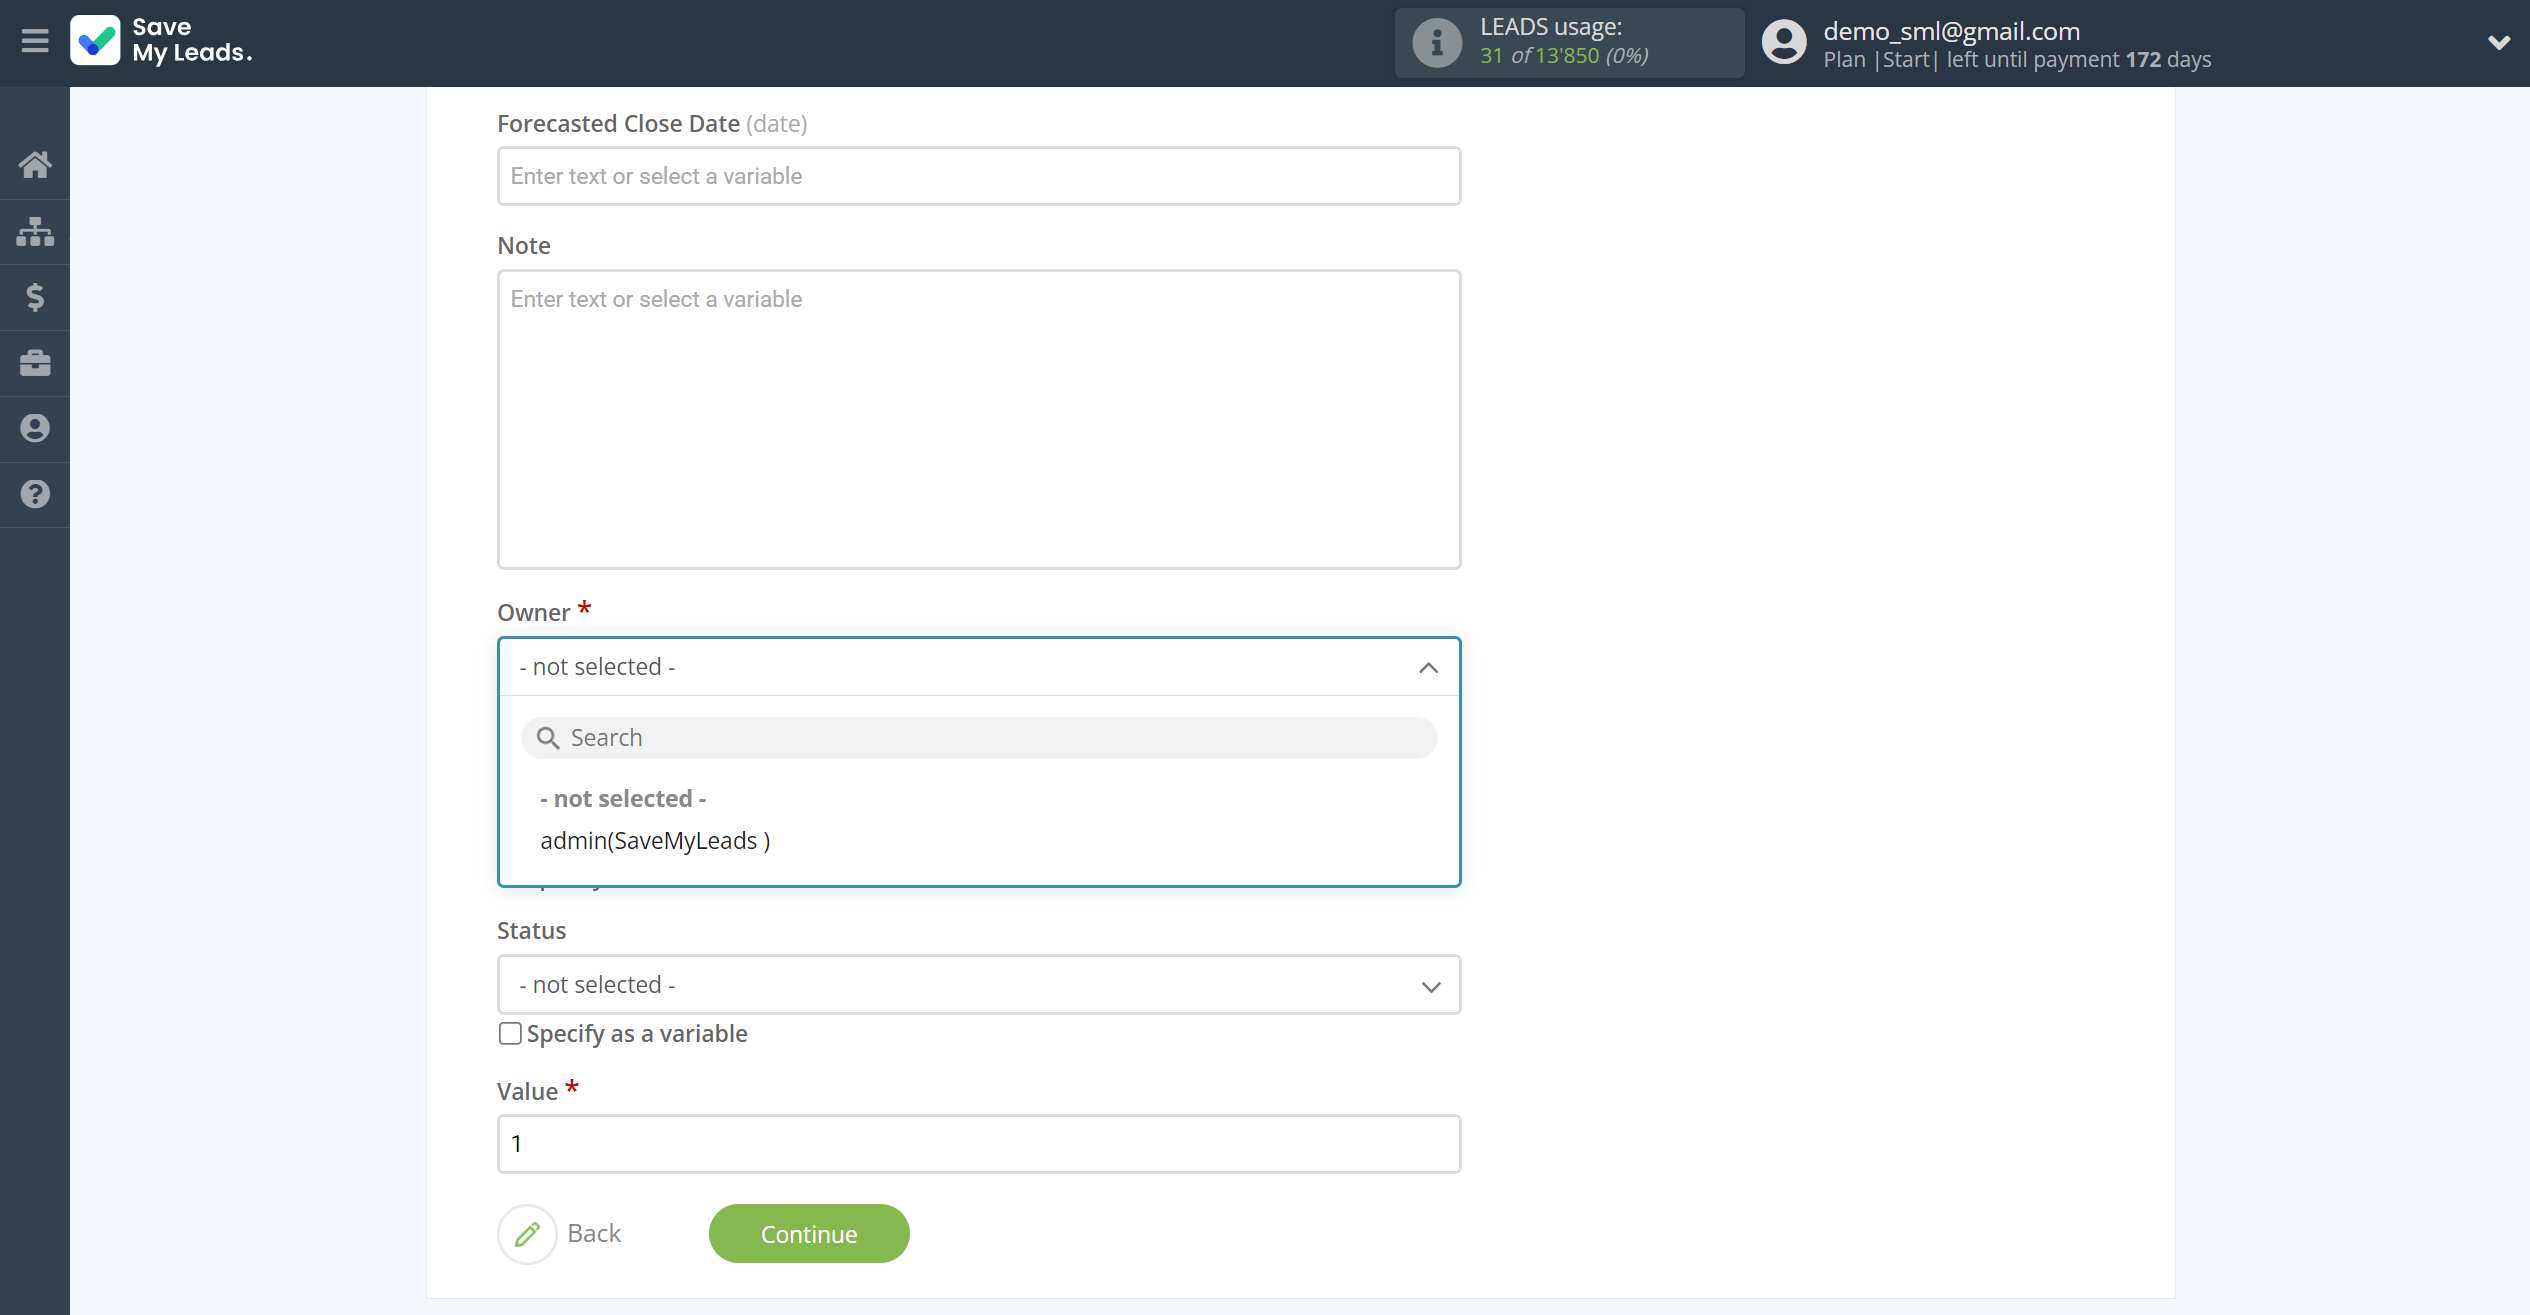Click the Back link
This screenshot has height=1315, width=2530.
[x=594, y=1234]
